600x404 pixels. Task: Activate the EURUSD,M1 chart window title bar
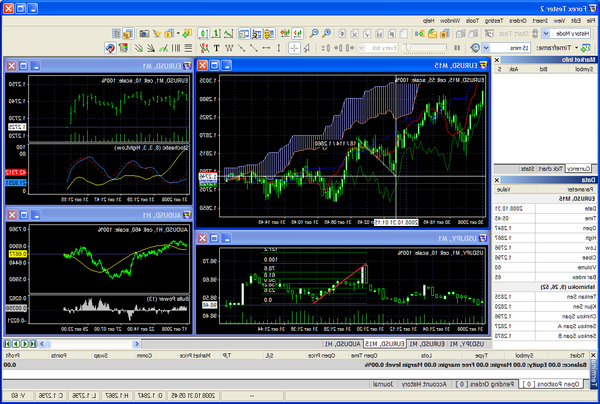click(99, 66)
